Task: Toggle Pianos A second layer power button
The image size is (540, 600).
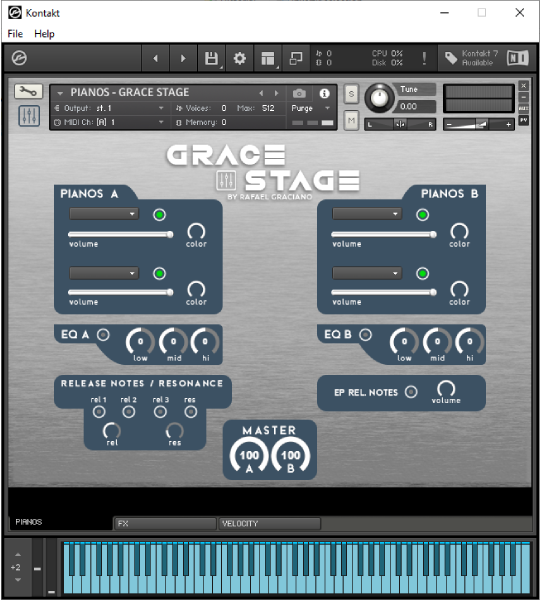Action: (x=159, y=274)
